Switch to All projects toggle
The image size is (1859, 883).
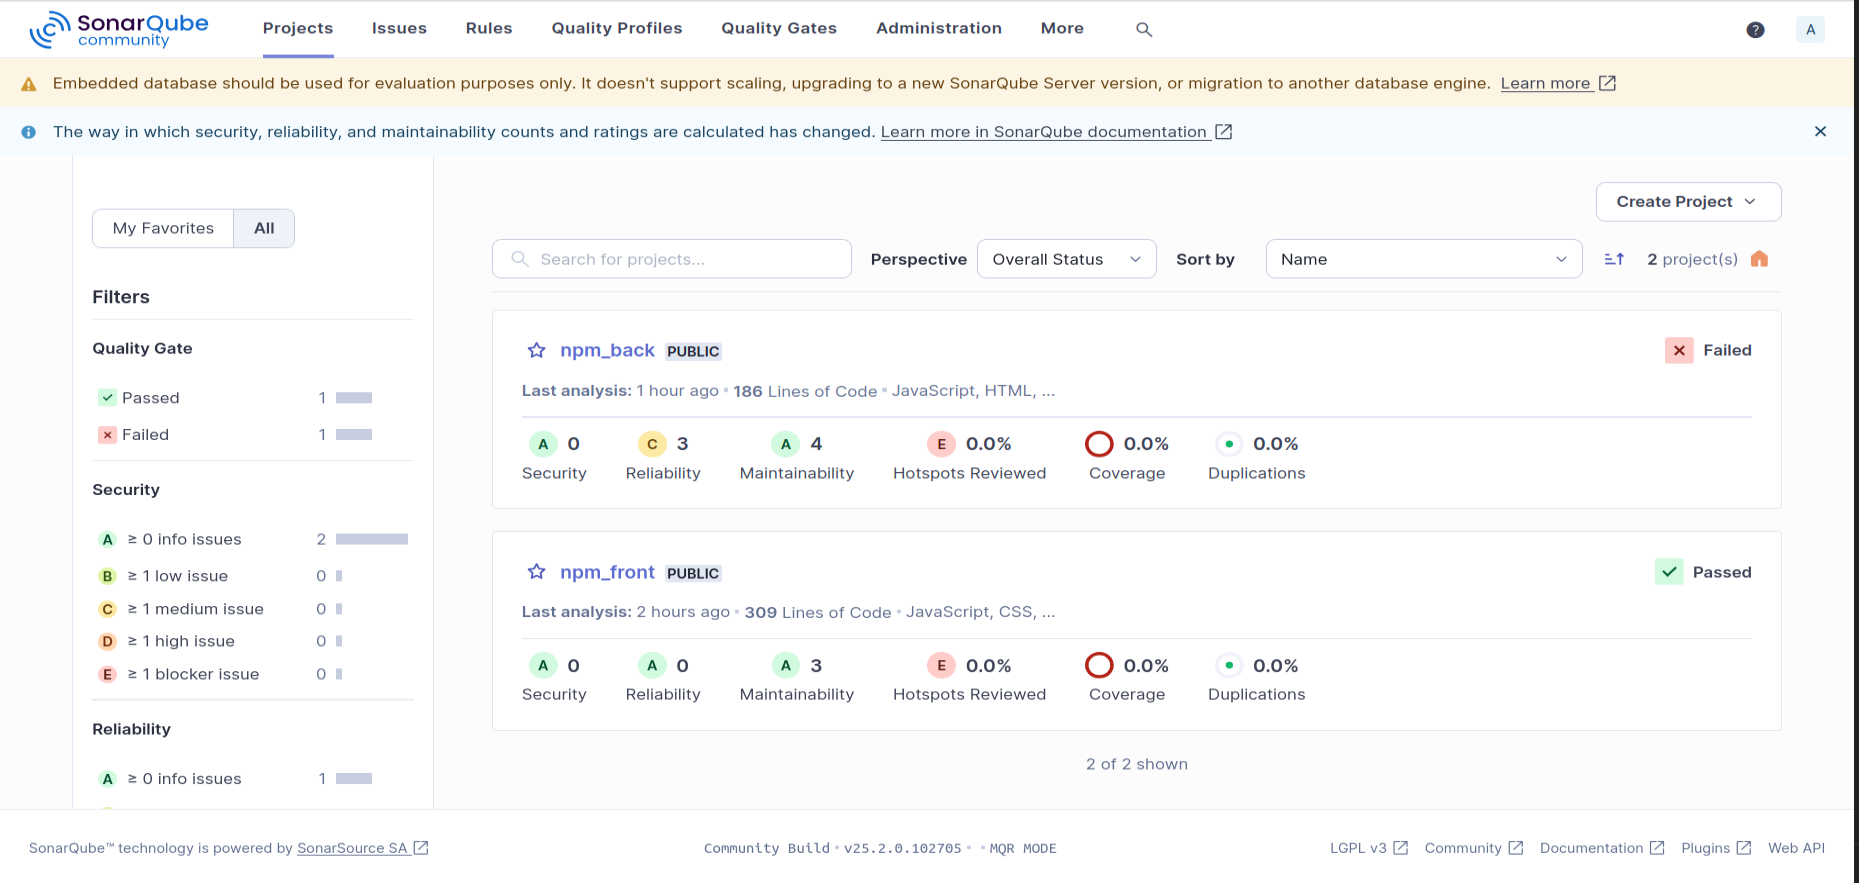[264, 228]
